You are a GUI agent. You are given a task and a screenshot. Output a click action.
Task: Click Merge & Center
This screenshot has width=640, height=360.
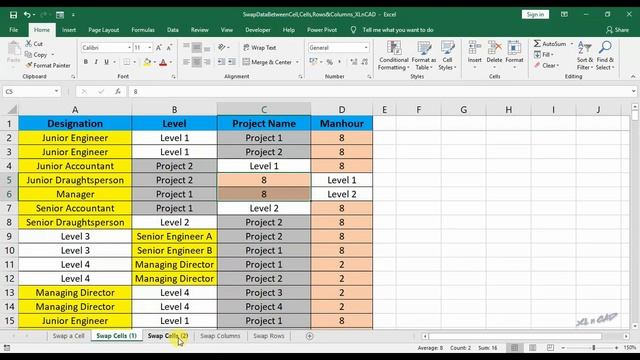(x=267, y=62)
